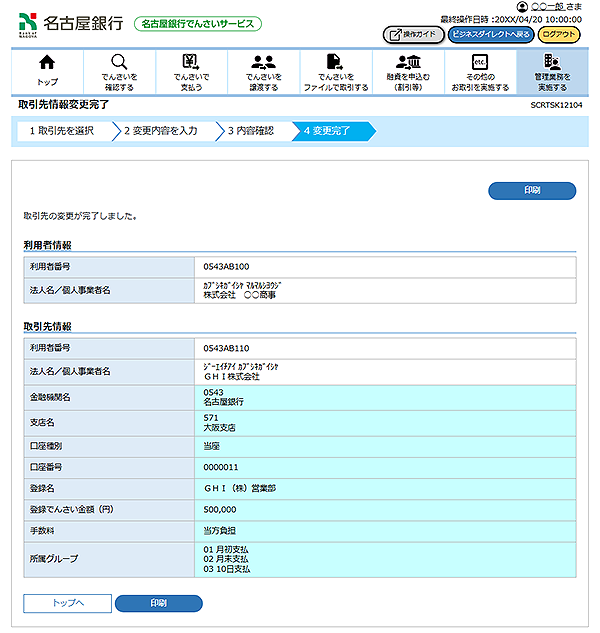600x633 pixels.
Task: Open the 操作ガイド help button
Action: pos(413,34)
